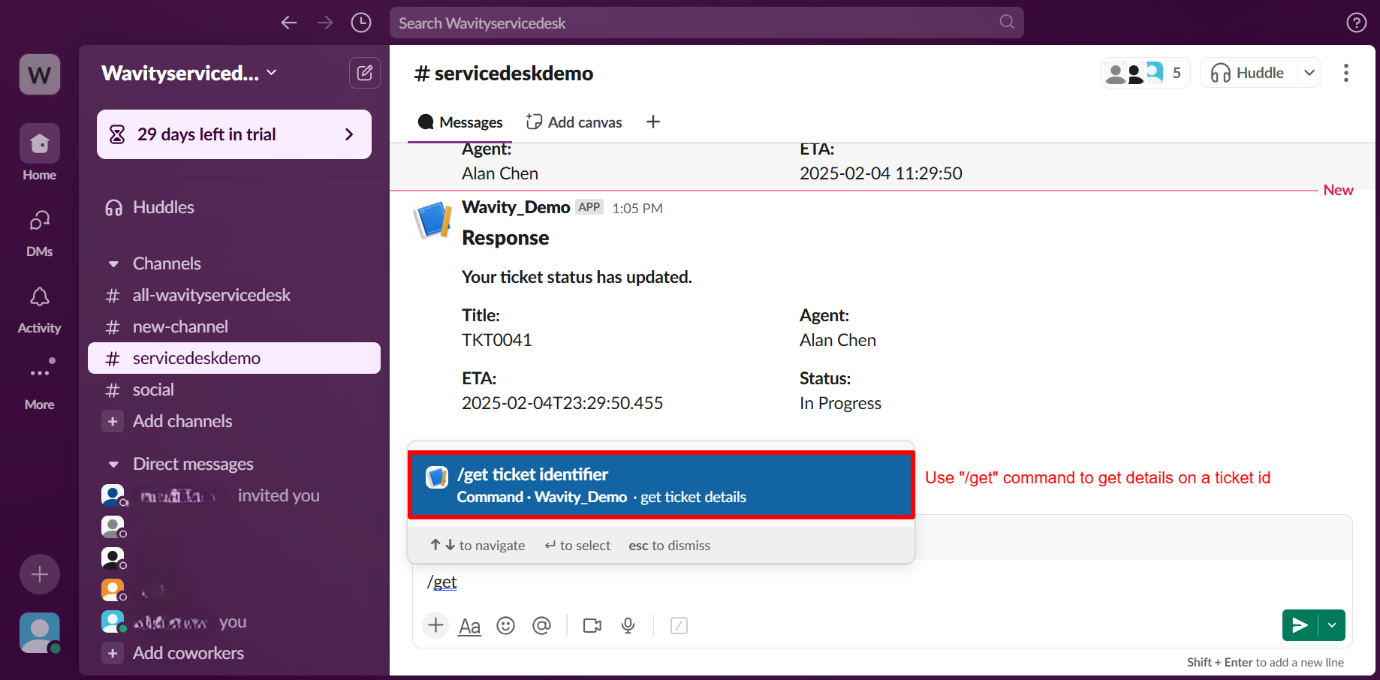Collapse the Channels section
Viewport: 1380px width, 680px height.
coord(113,264)
